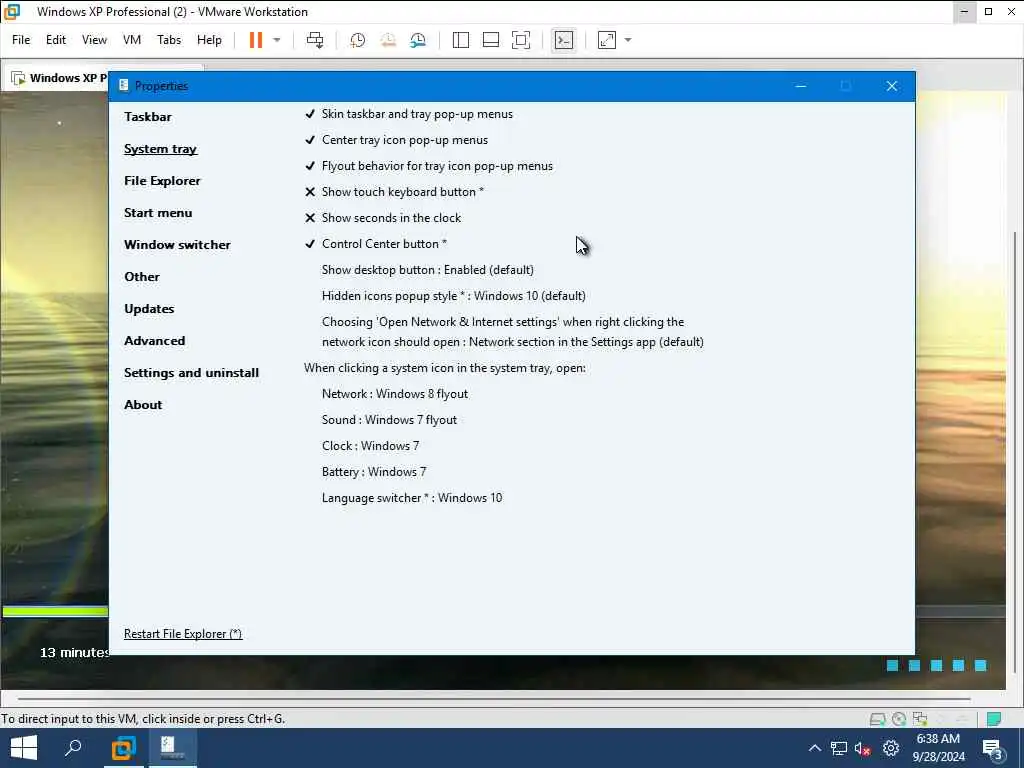The width and height of the screenshot is (1024, 768).
Task: Open the View menu
Action: [x=94, y=40]
